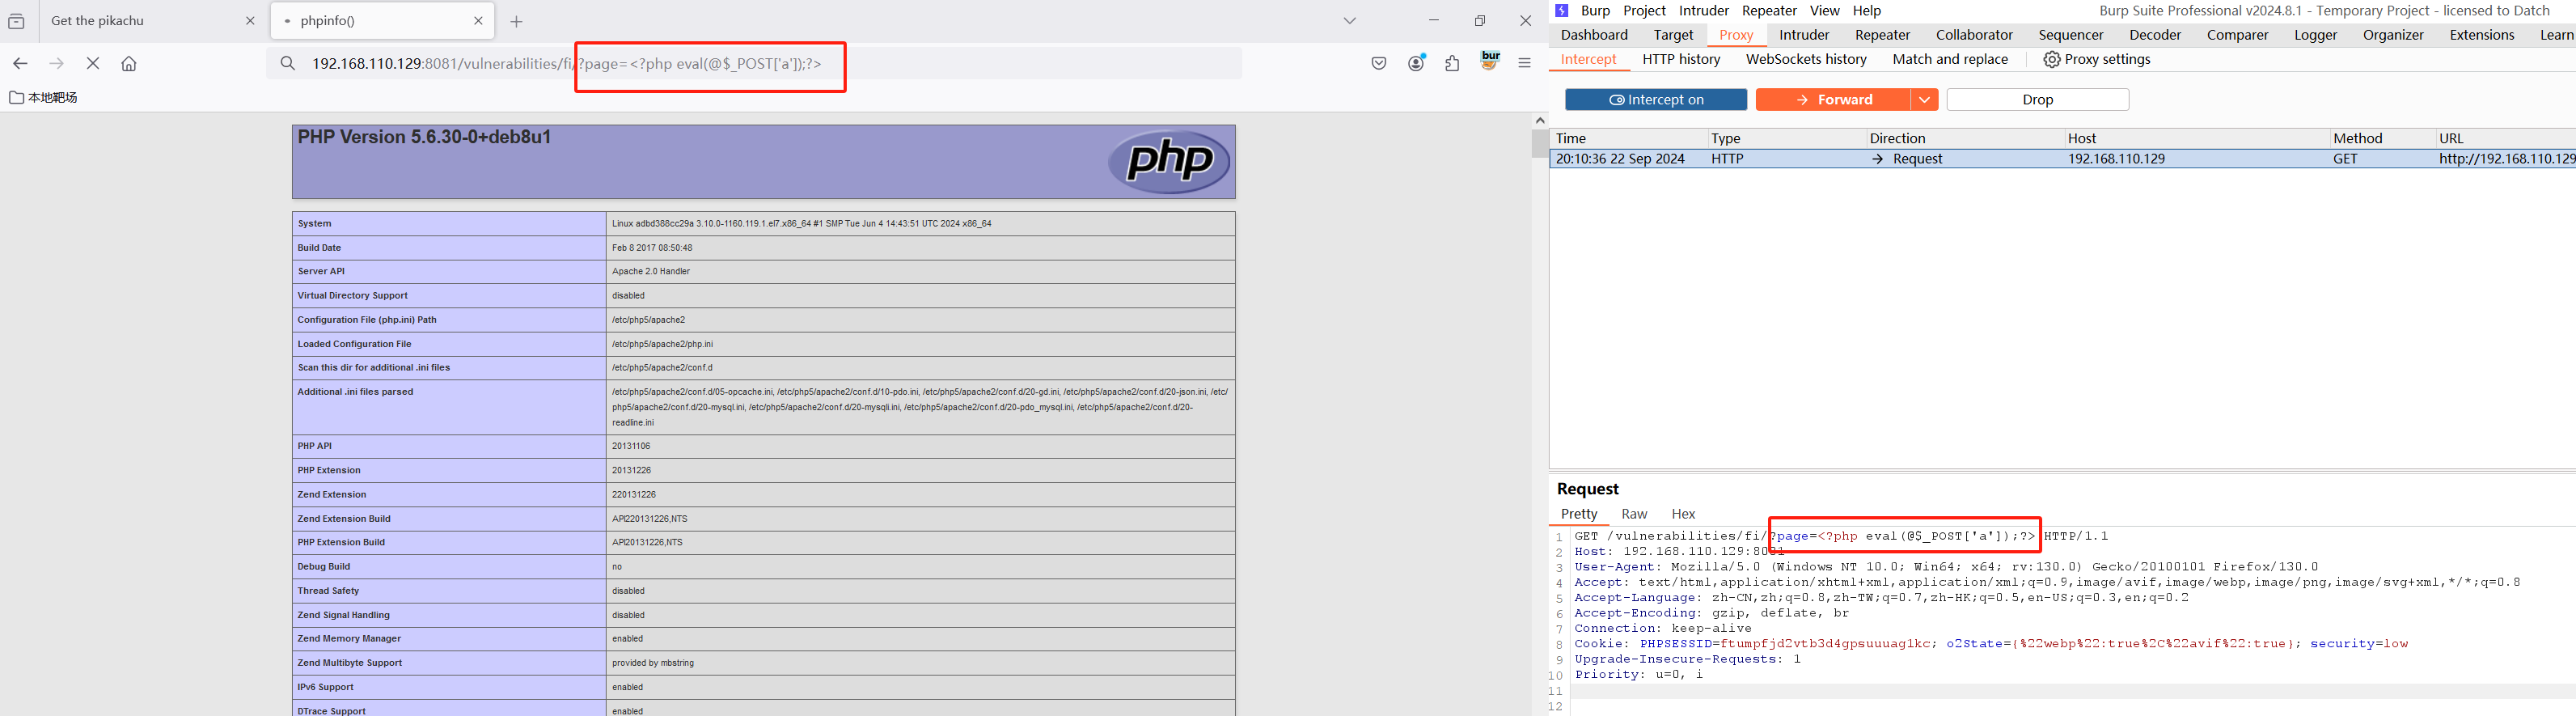Image resolution: width=2576 pixels, height=716 pixels.
Task: Switch request view to Raw
Action: click(x=1634, y=514)
